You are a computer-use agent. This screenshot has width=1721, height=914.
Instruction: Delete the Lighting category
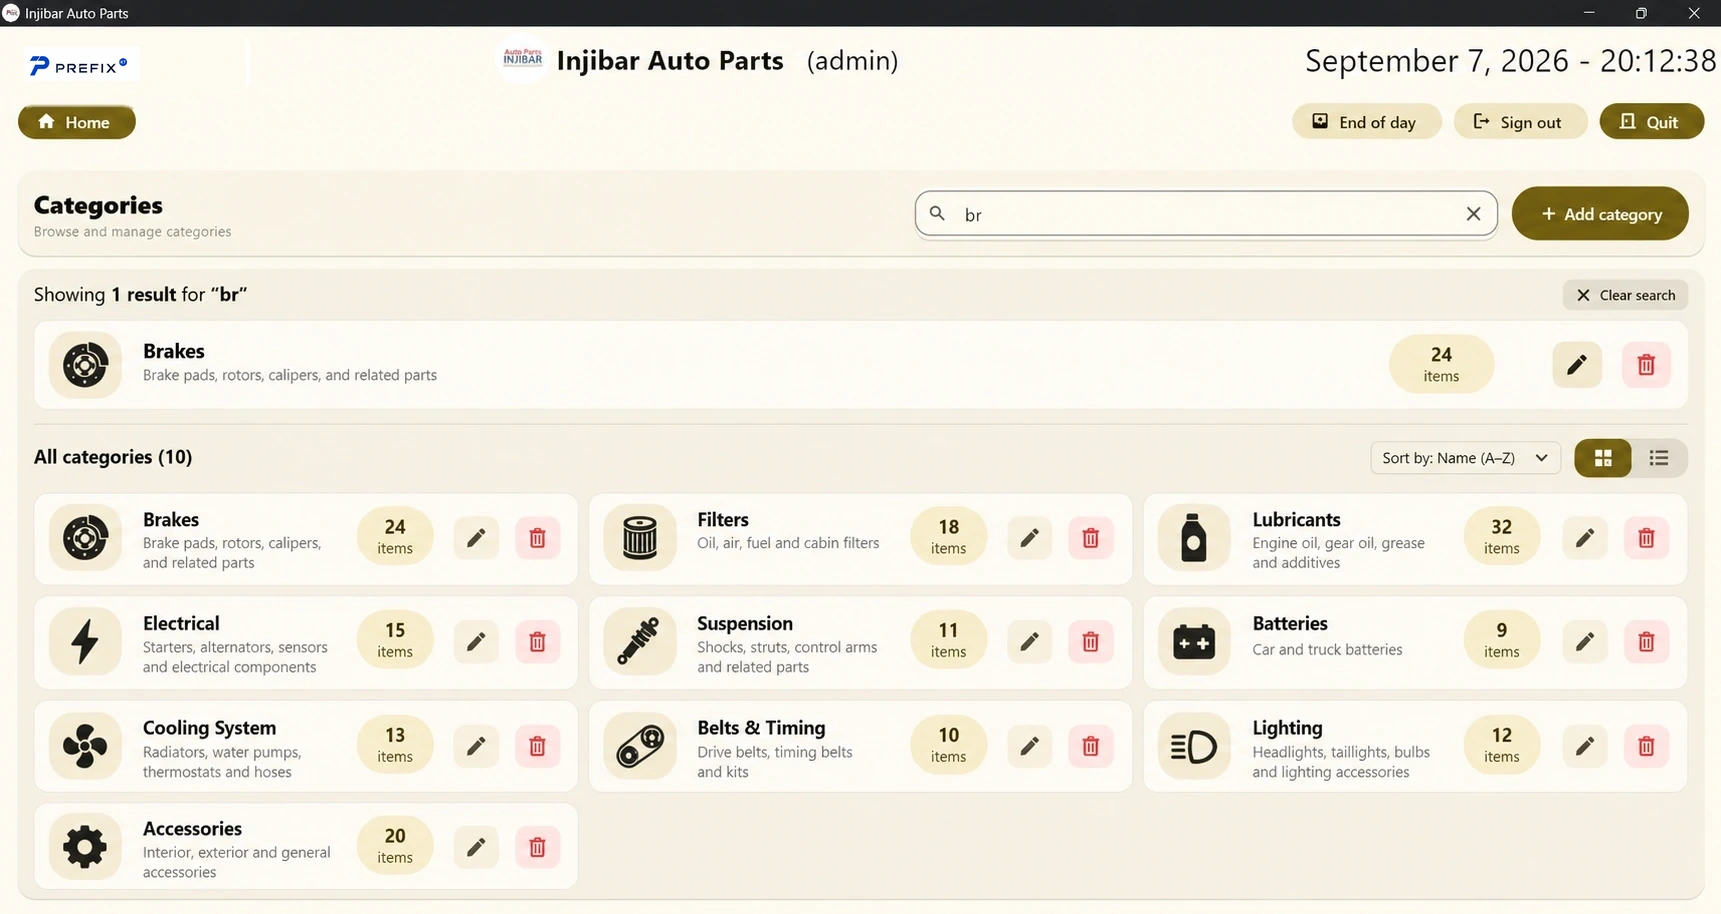coord(1646,746)
